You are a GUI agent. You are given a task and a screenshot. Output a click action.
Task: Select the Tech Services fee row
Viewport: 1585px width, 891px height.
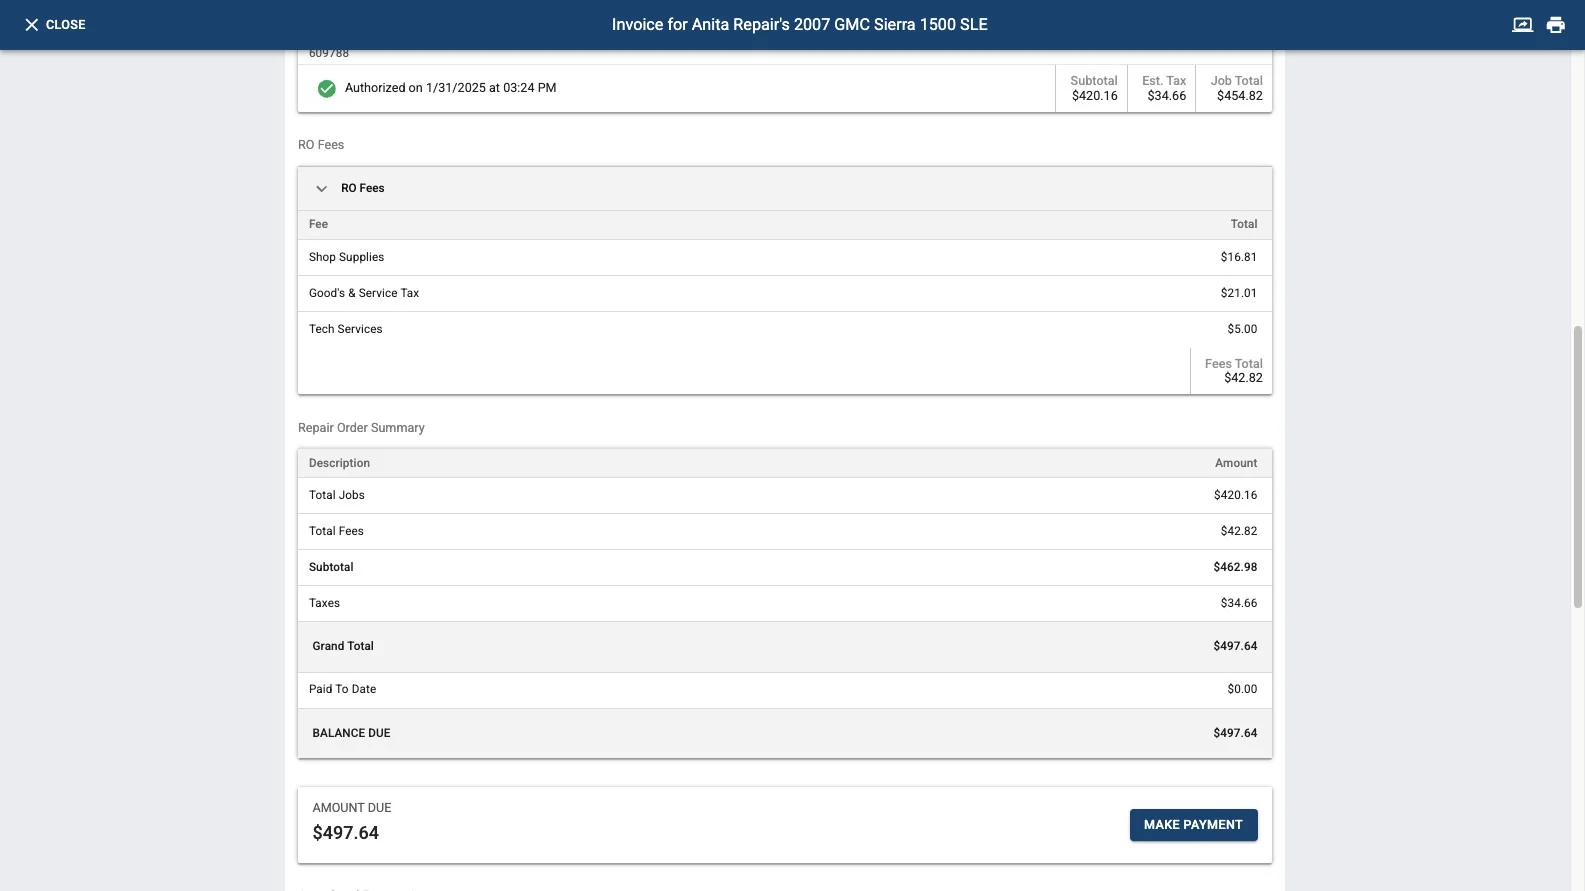click(785, 329)
